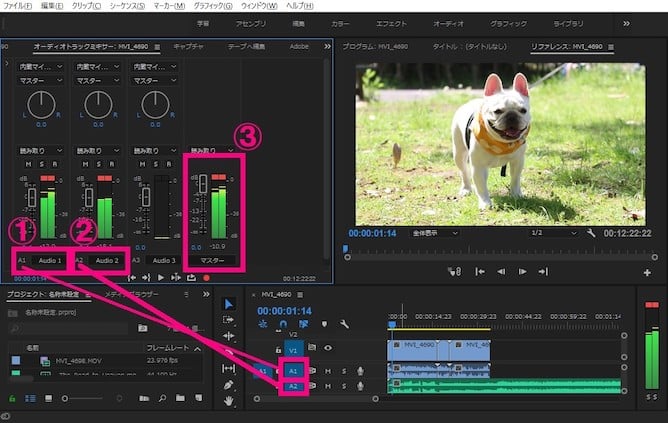Open Audio 1 automation mode dropdown
668x423 pixels.
(x=41, y=150)
